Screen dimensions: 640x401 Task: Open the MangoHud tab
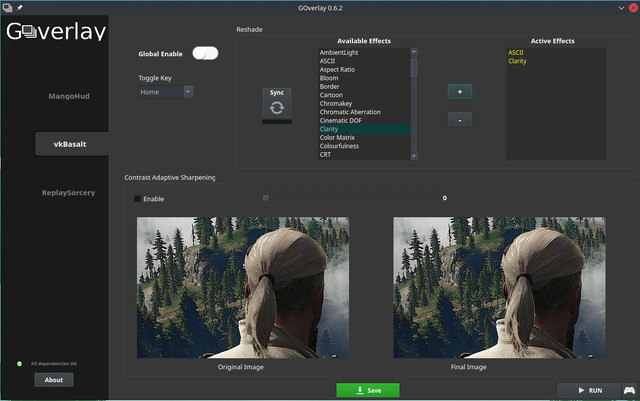69,97
